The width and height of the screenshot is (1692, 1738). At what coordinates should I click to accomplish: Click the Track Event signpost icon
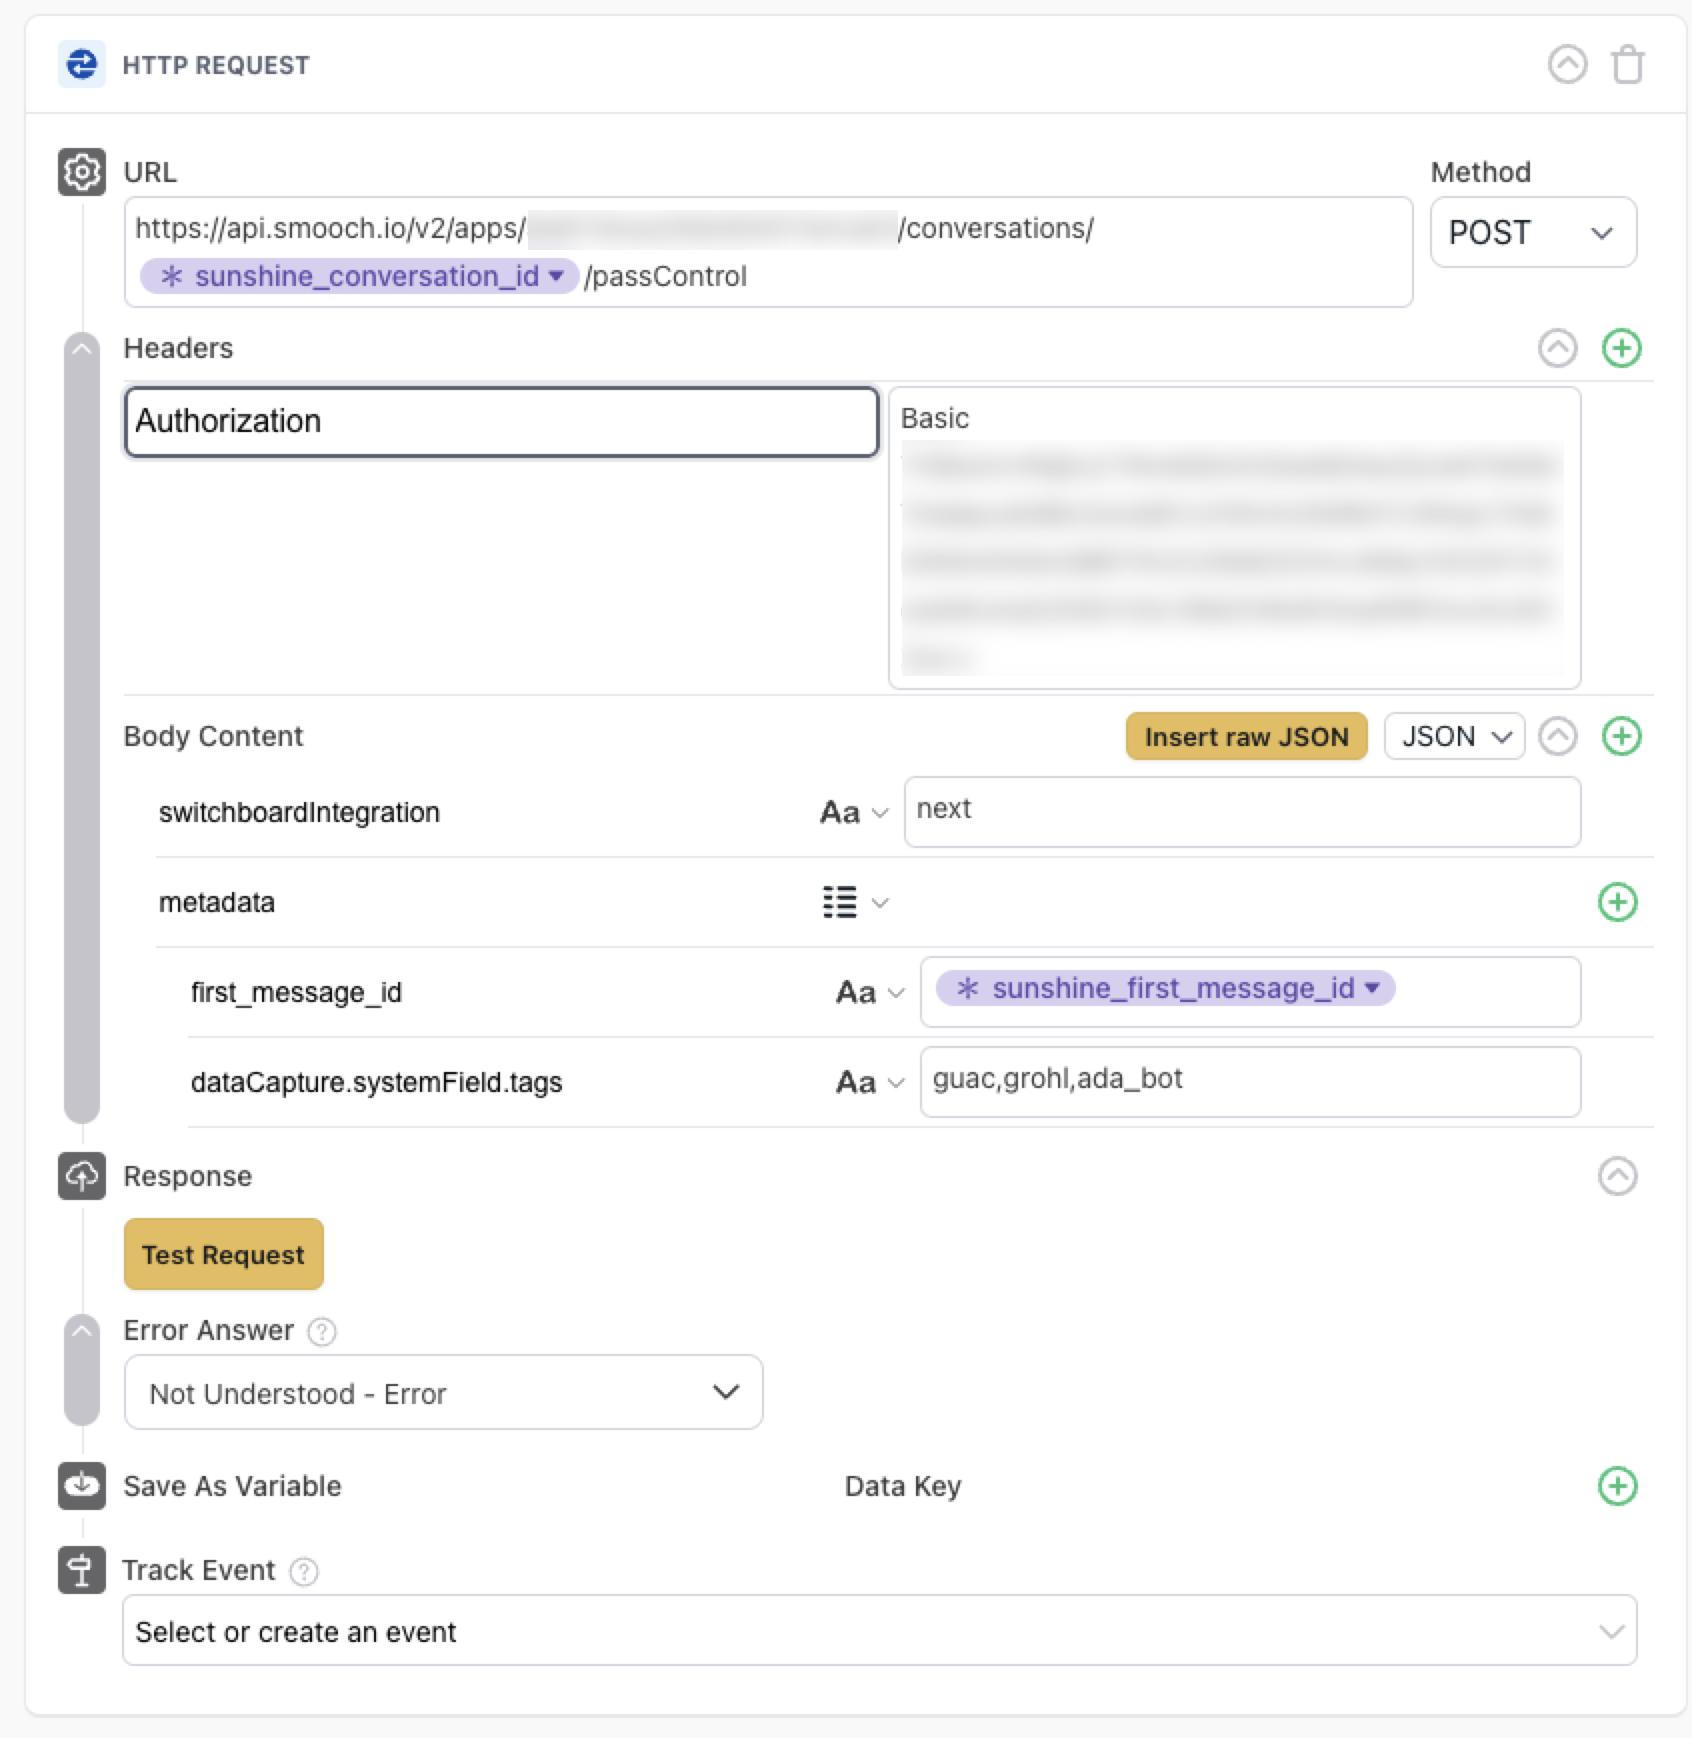coord(81,1570)
